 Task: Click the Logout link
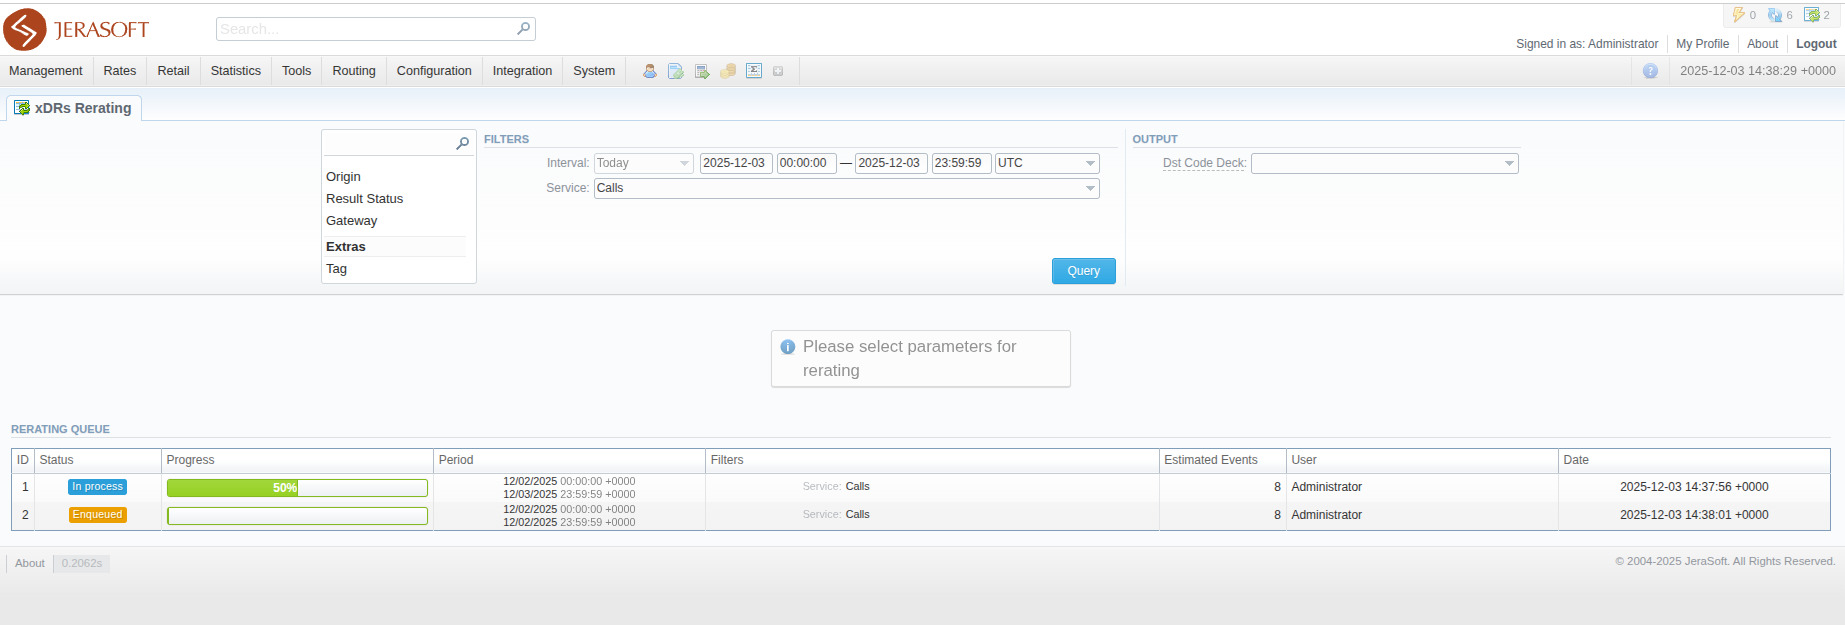1815,44
